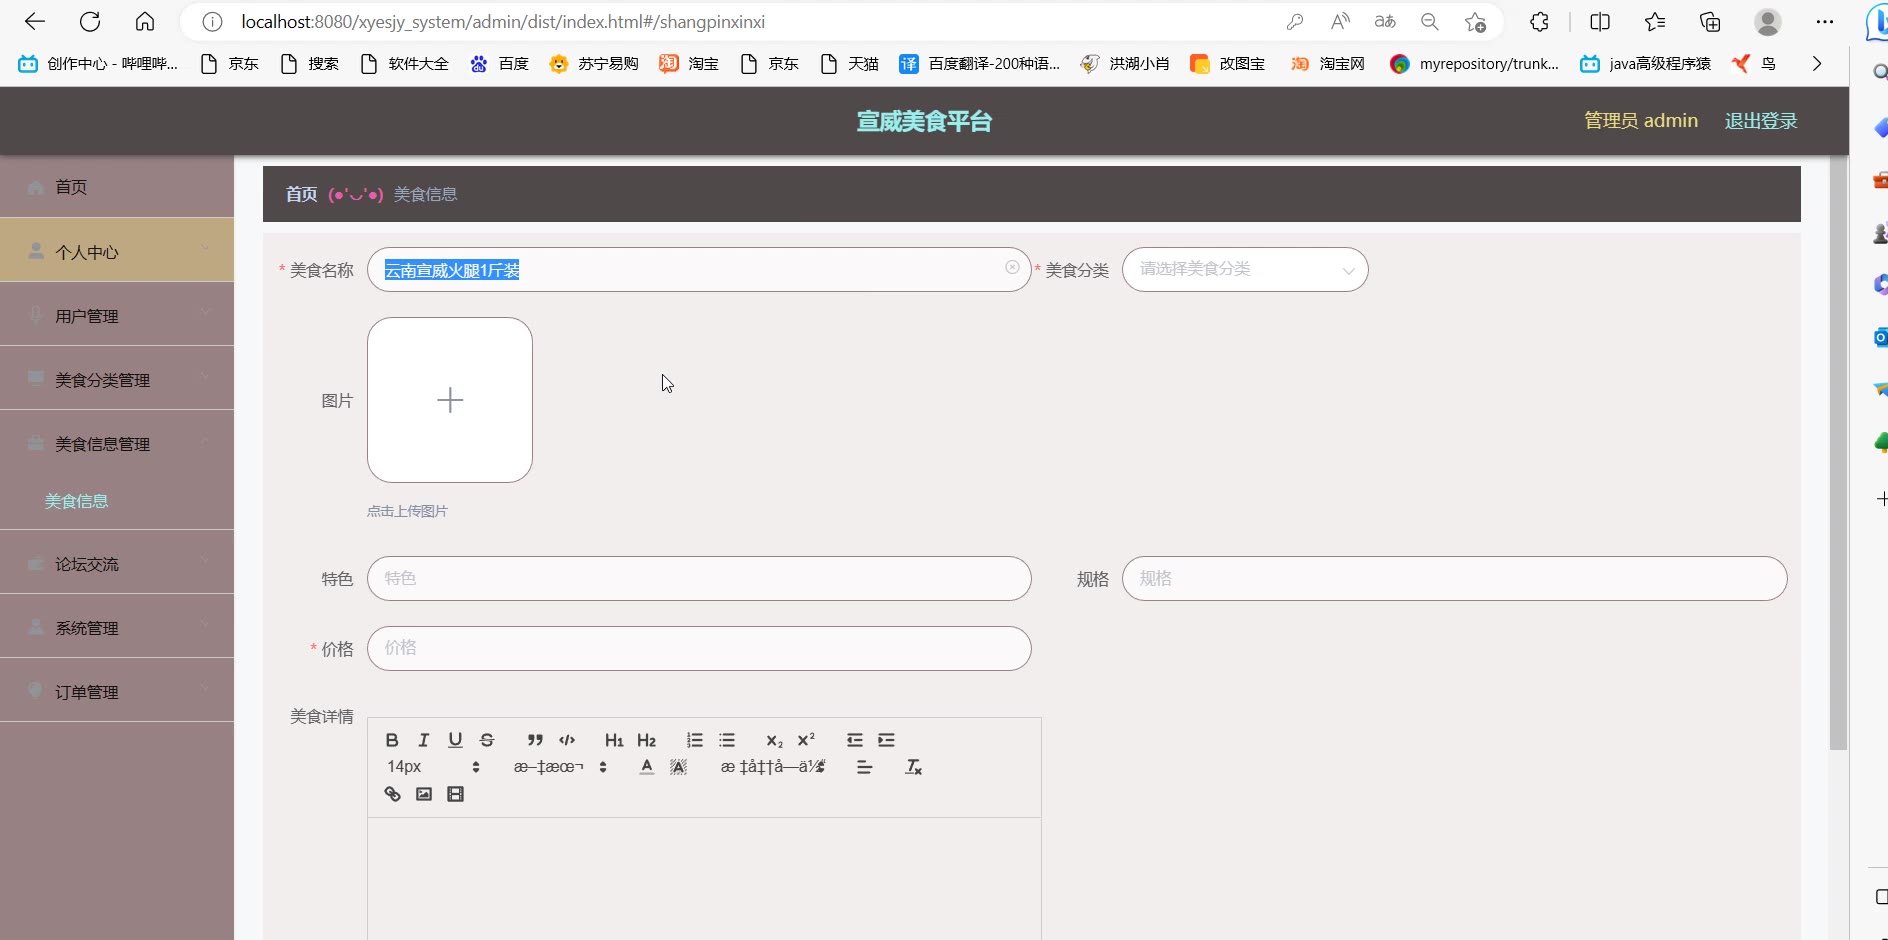1888x940 pixels.
Task: Go back in the browser
Action: click(x=35, y=21)
